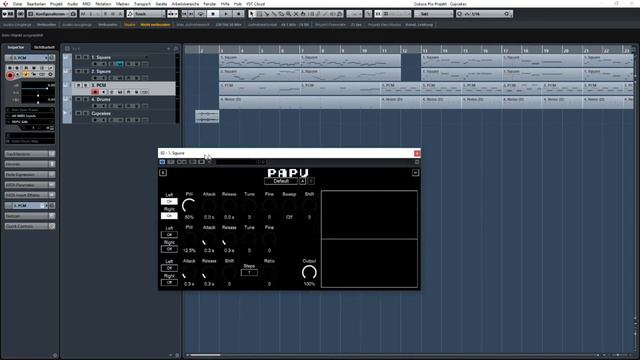Click the top-right icon in PAPU plugin panel

415,173
